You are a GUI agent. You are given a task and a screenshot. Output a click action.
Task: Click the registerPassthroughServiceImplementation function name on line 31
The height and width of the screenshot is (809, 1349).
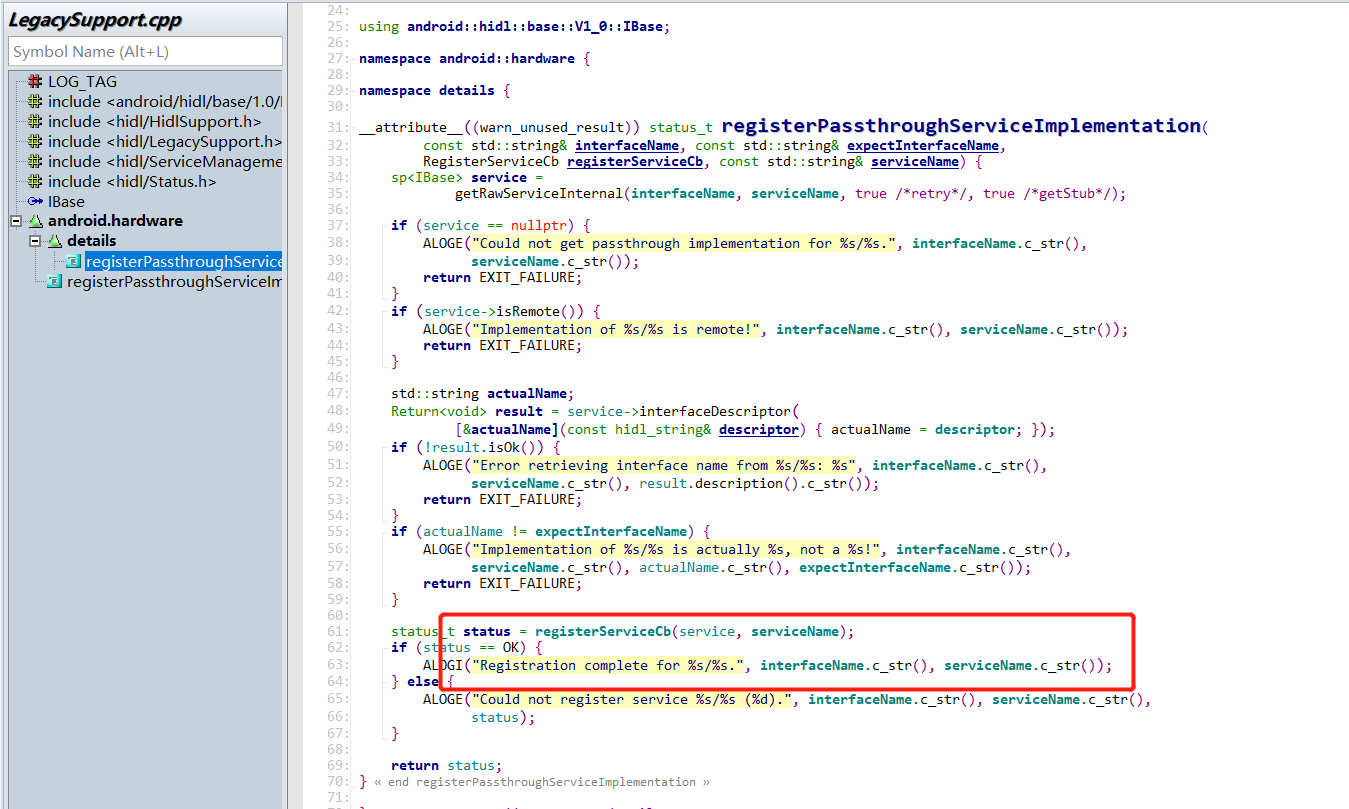pos(960,126)
